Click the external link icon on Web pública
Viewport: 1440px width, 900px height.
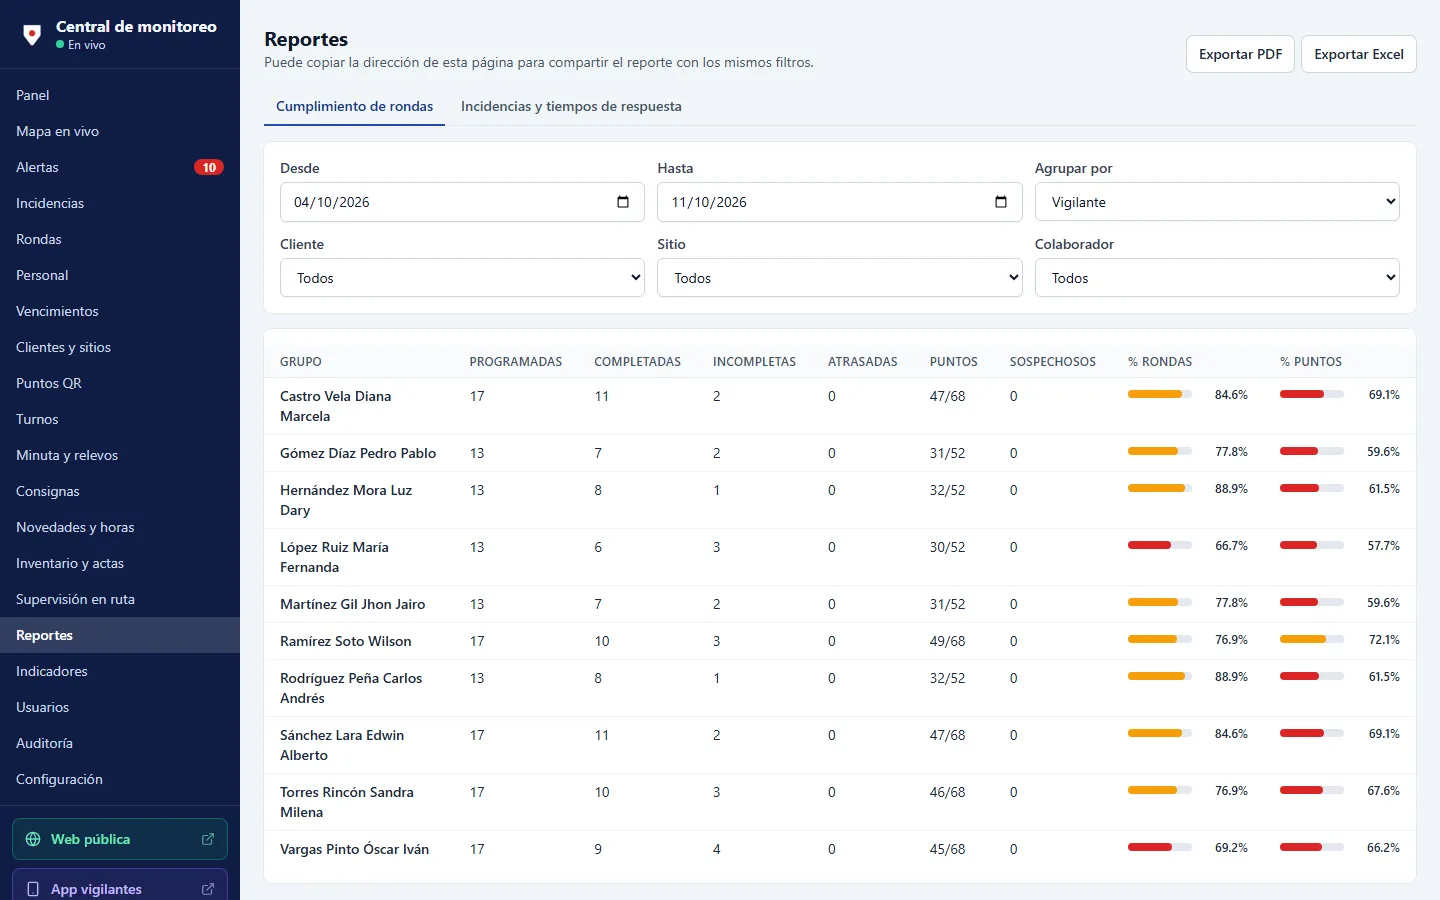pyautogui.click(x=208, y=839)
